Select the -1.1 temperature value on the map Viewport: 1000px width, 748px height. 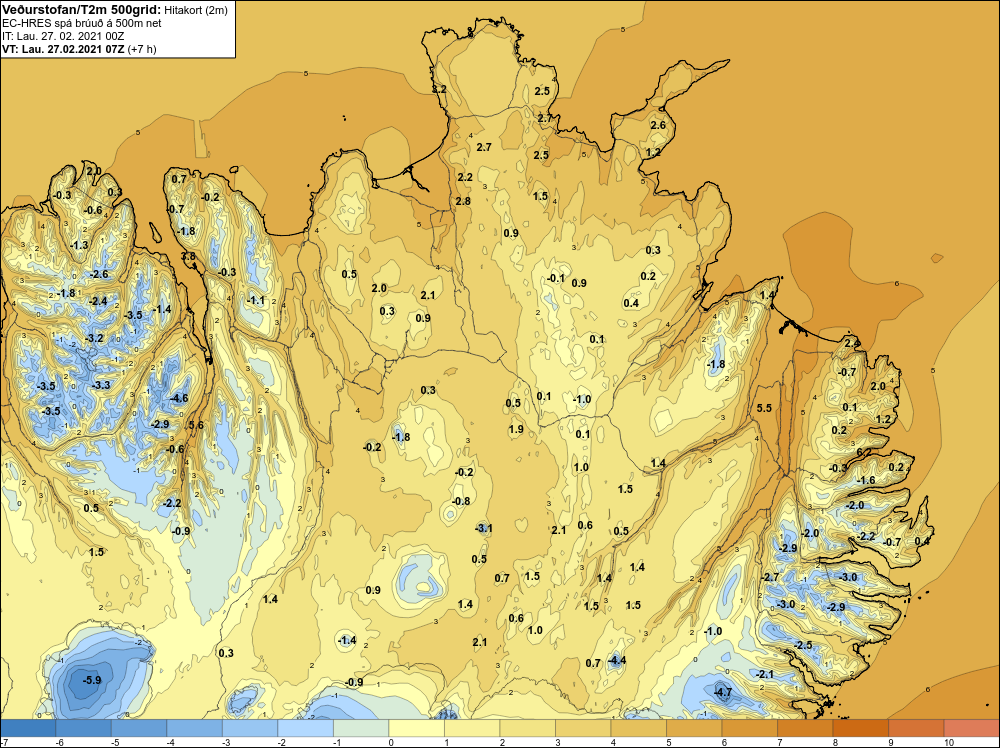(x=256, y=300)
